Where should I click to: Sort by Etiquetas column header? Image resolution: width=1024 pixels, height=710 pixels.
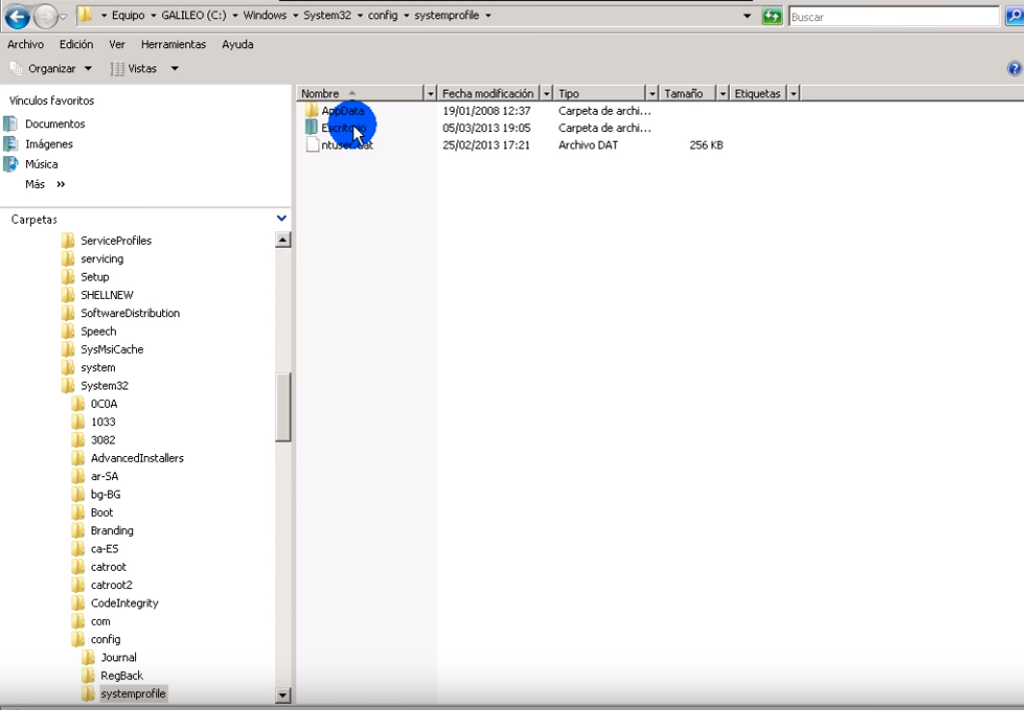tap(758, 93)
